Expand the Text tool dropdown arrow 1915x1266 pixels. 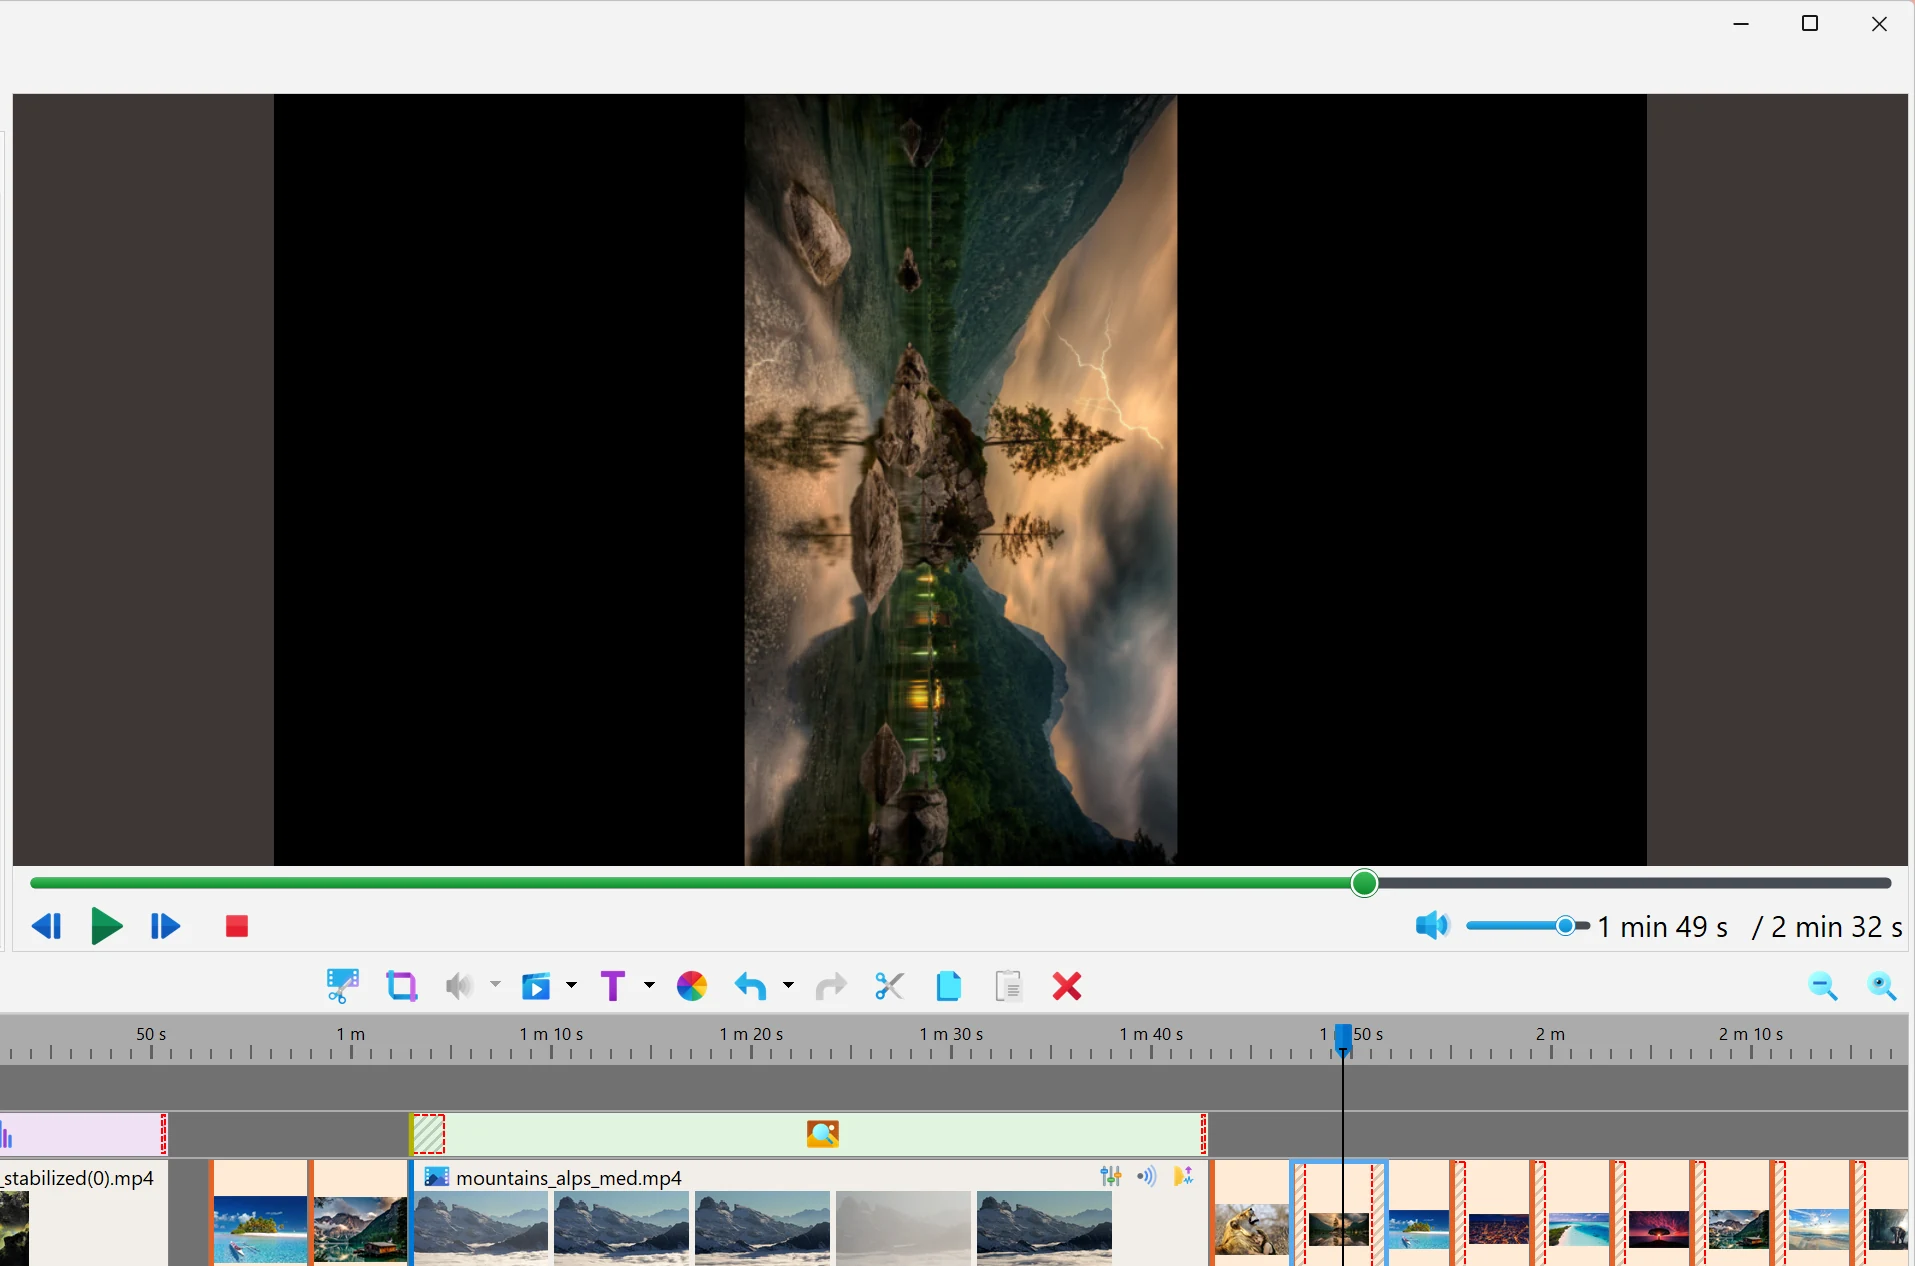click(649, 985)
